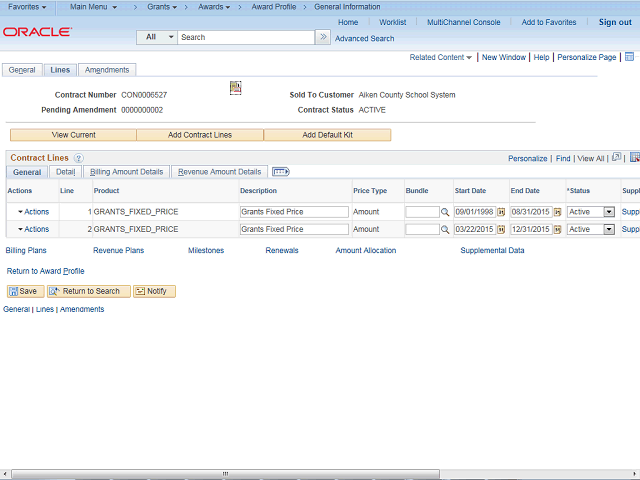Click the Description field on line 1
The image size is (640, 480).
294,212
